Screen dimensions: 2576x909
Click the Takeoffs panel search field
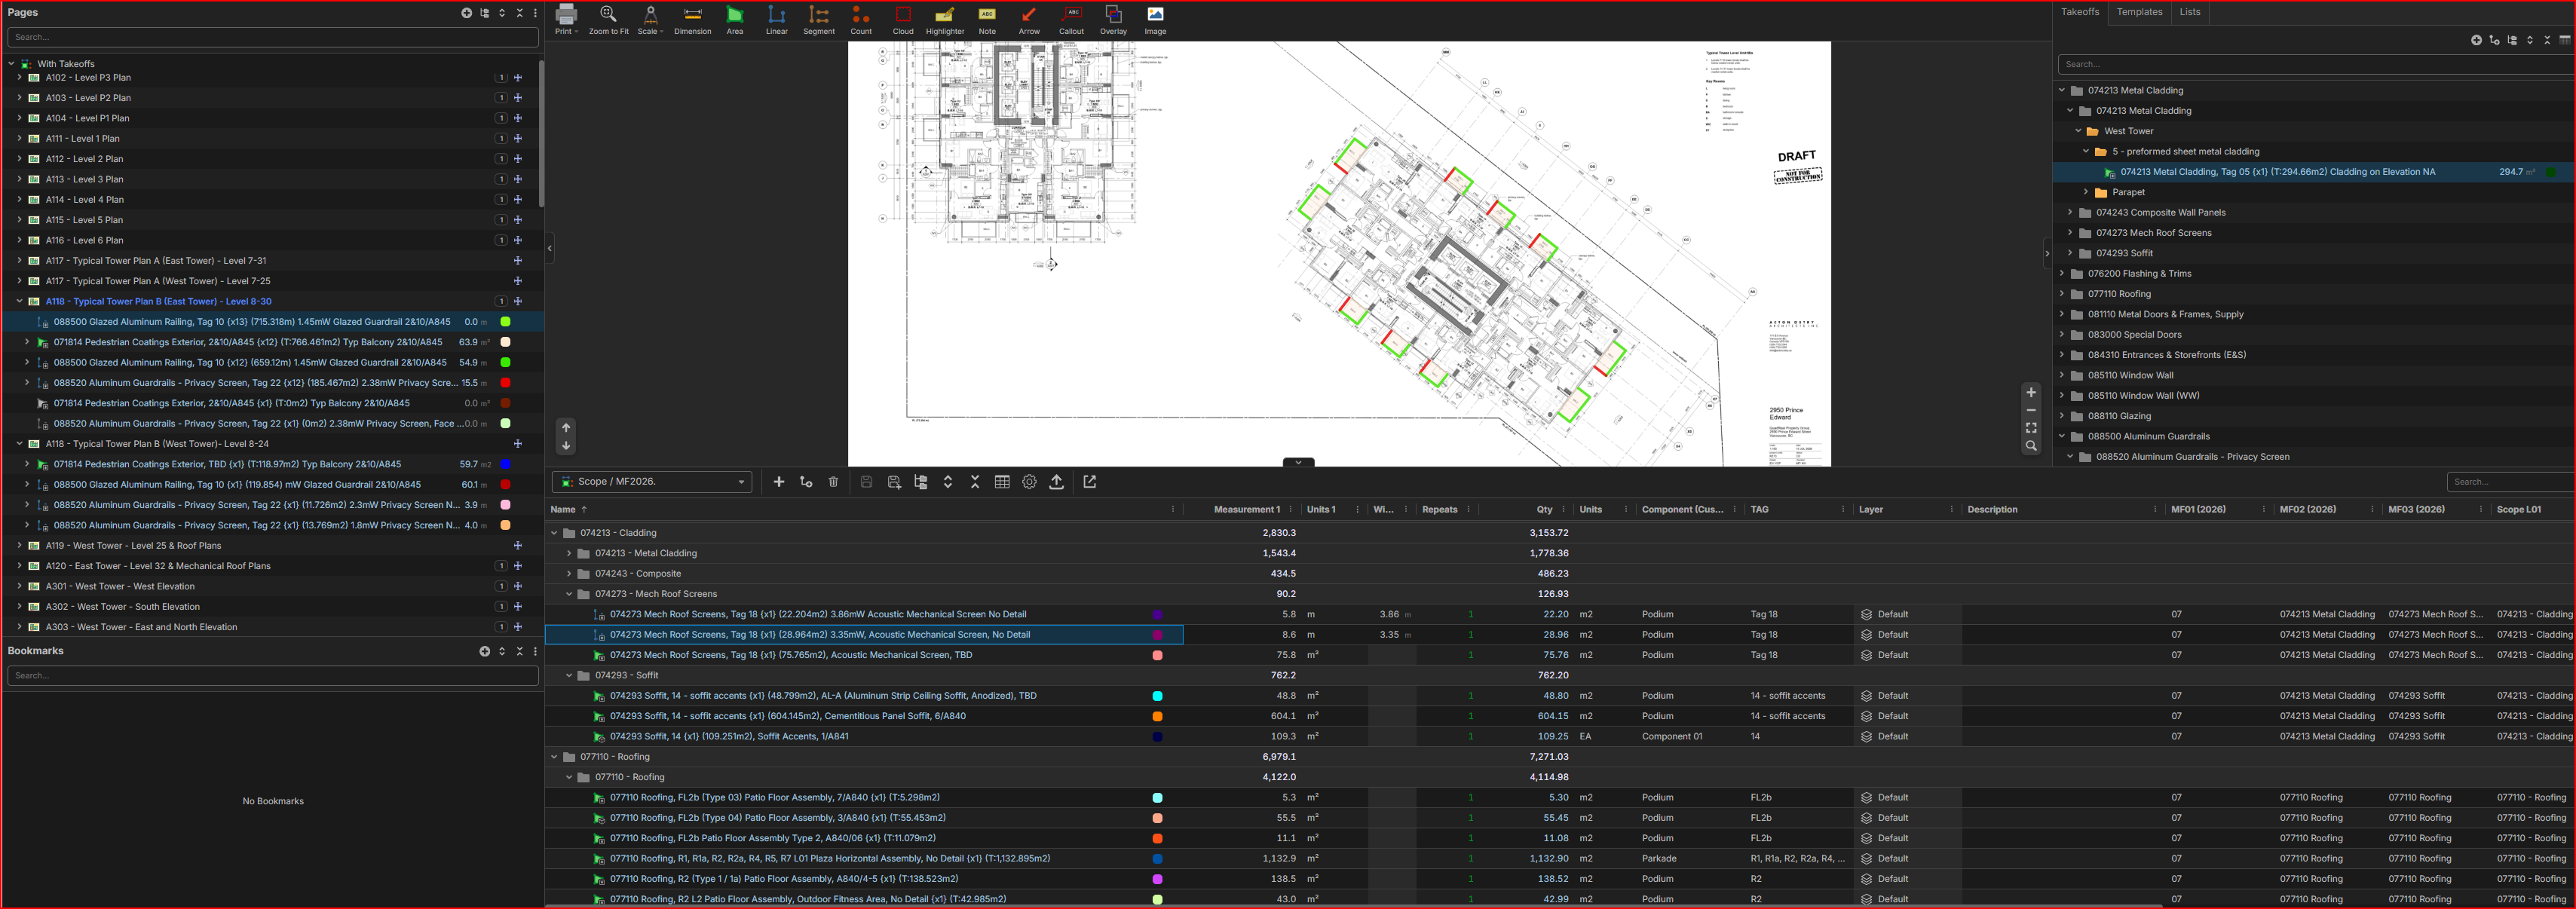click(2316, 64)
